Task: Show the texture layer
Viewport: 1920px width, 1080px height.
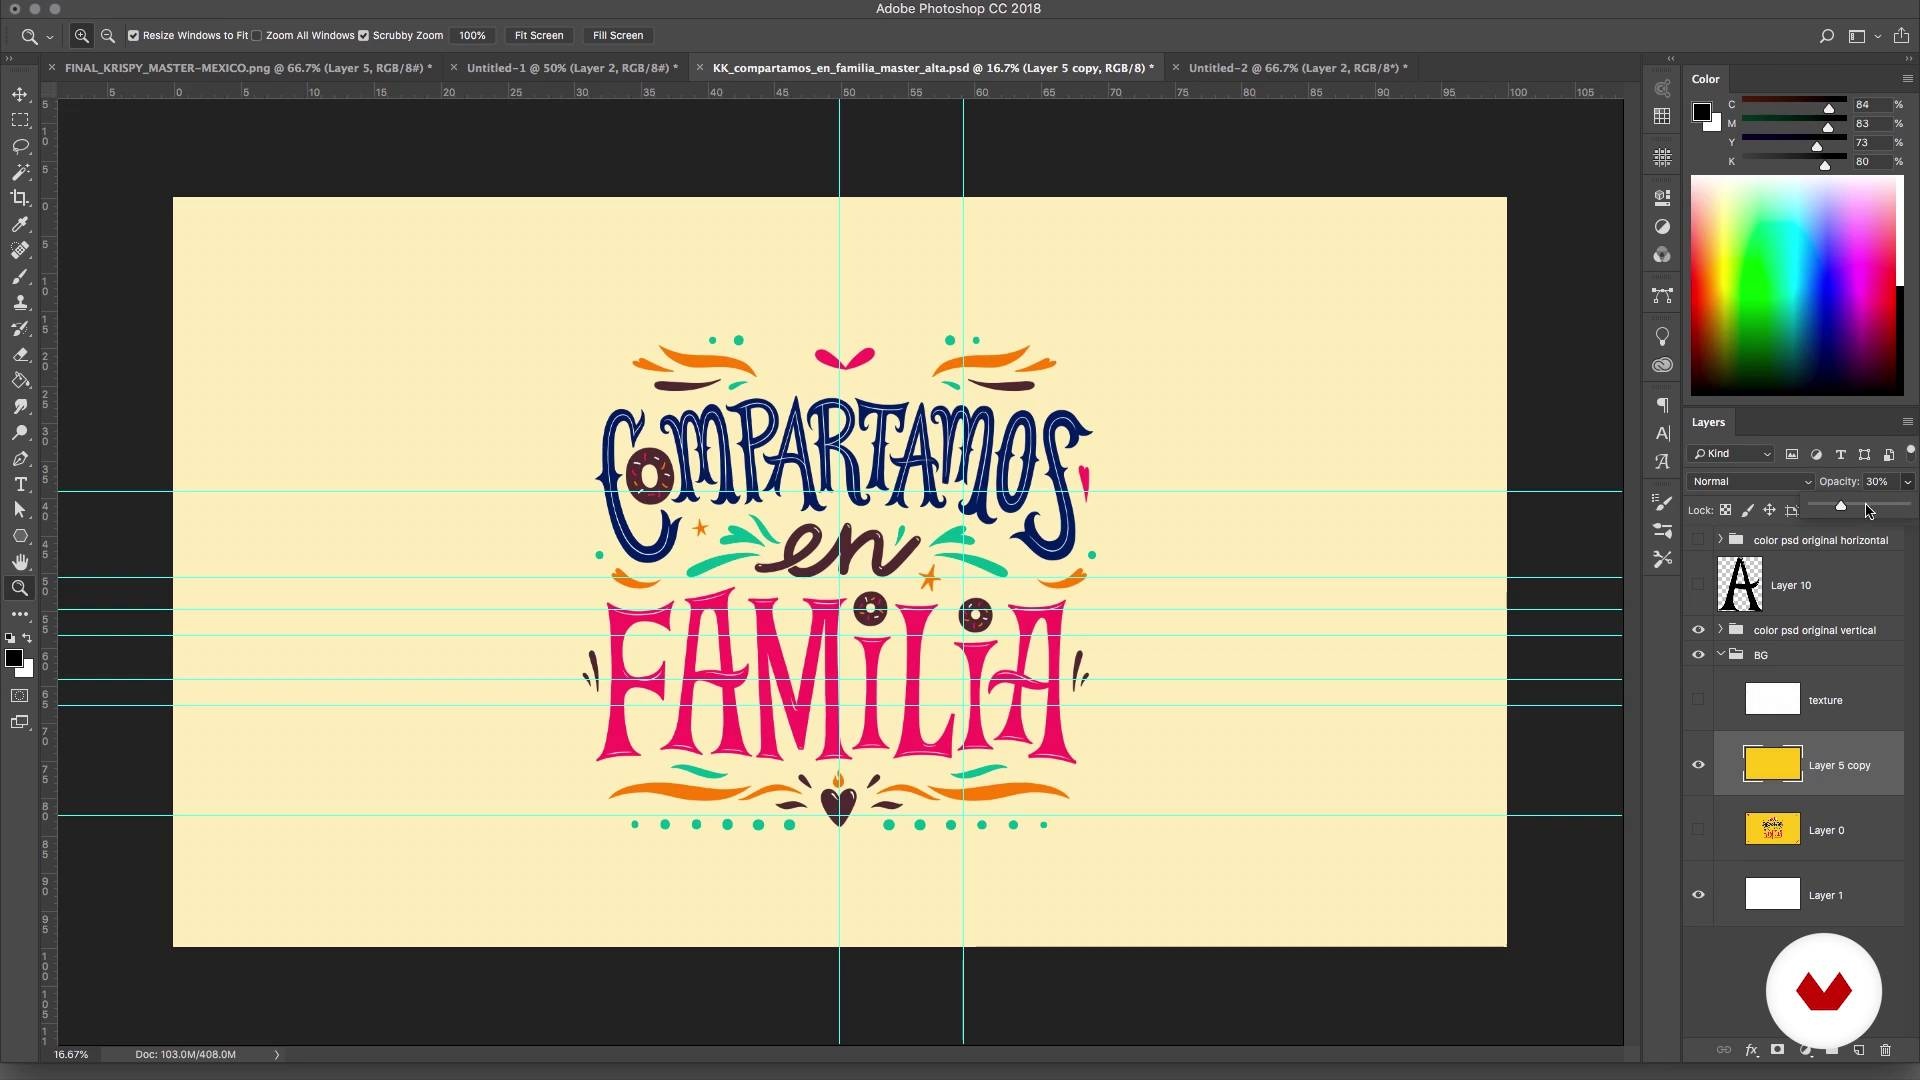Action: tap(1698, 700)
